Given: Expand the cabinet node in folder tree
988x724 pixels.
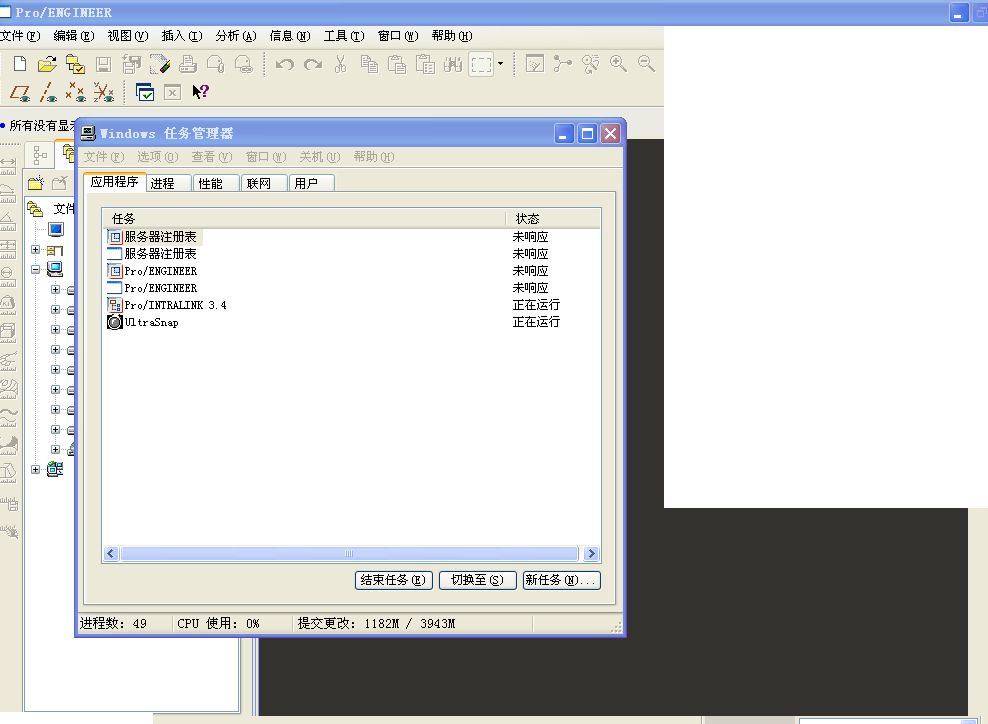Looking at the screenshot, I should click(x=35, y=250).
